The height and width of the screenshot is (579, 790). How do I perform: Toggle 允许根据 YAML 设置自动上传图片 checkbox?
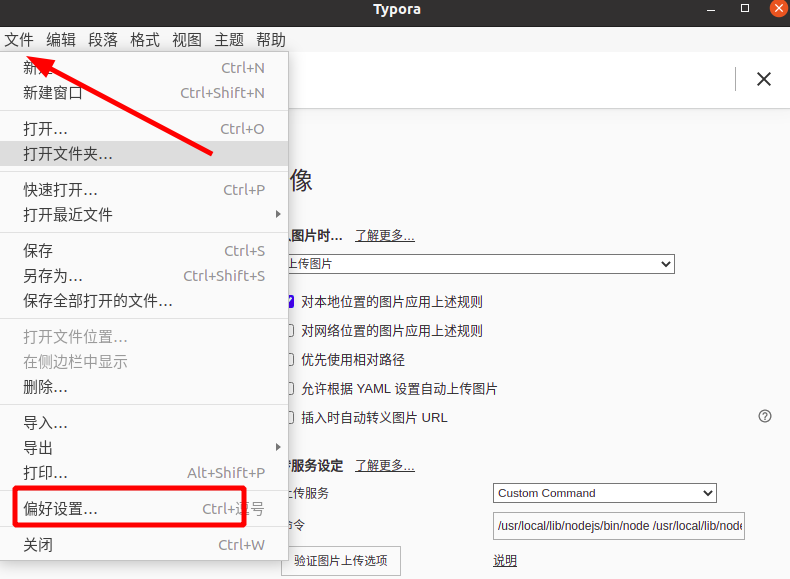pos(291,389)
